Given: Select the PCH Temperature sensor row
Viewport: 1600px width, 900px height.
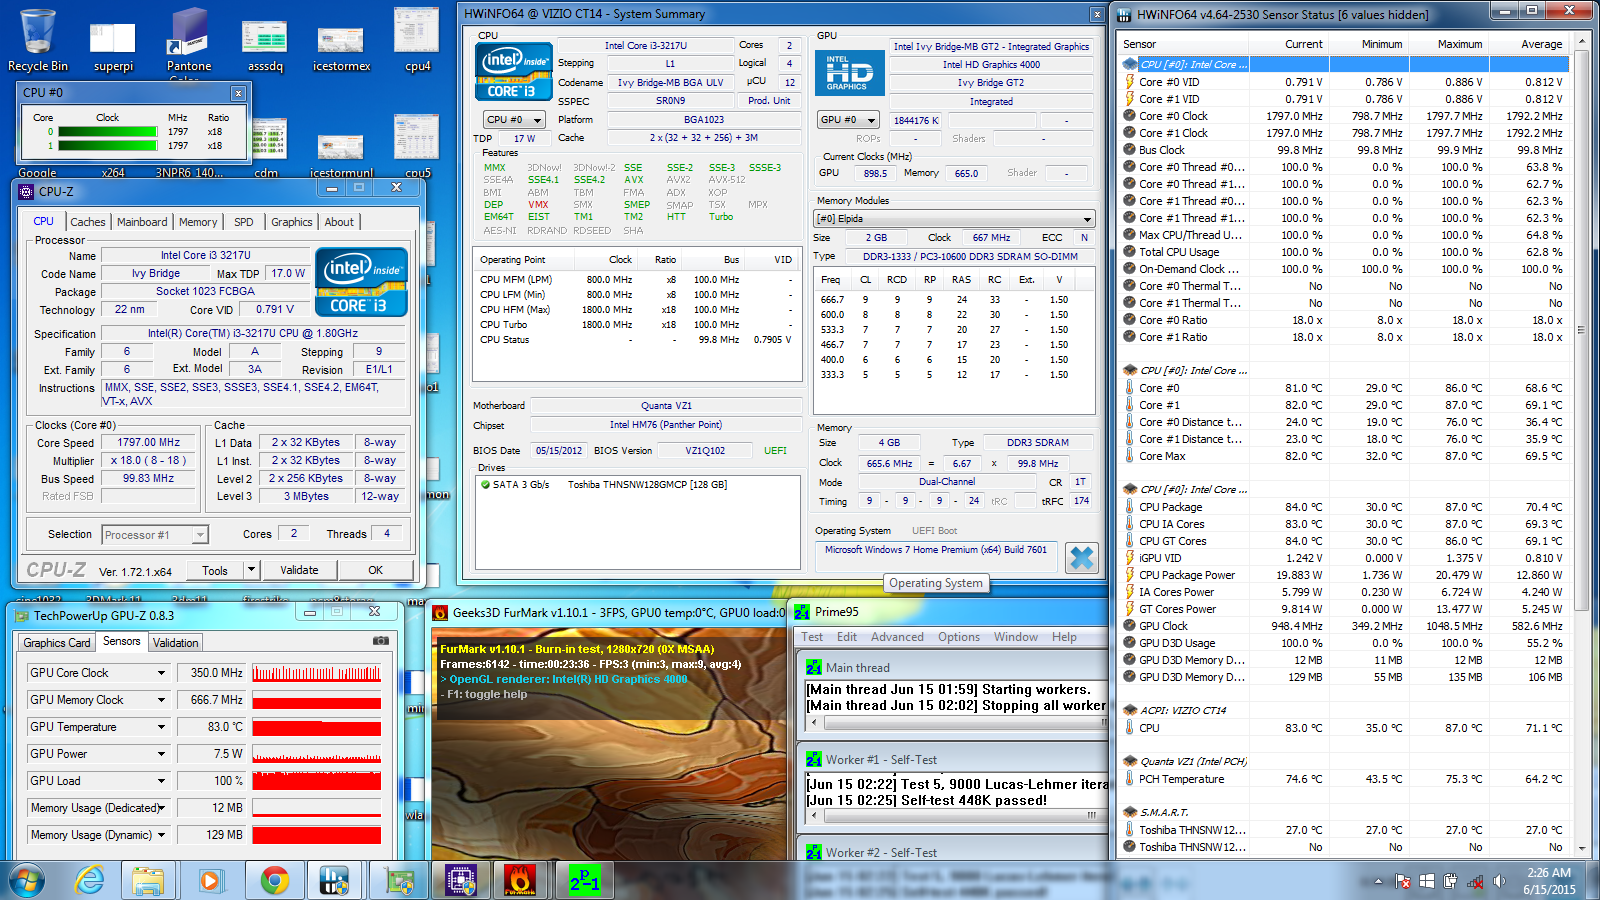Looking at the screenshot, I should (1344, 779).
